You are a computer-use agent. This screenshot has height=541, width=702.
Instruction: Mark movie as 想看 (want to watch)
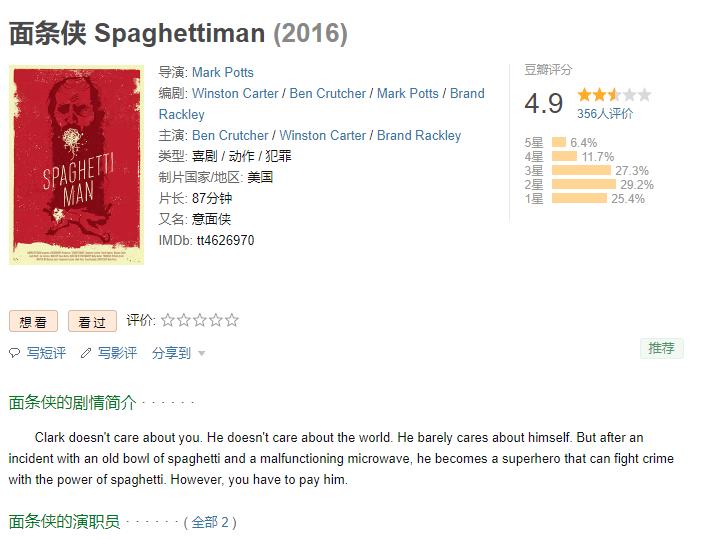(33, 321)
